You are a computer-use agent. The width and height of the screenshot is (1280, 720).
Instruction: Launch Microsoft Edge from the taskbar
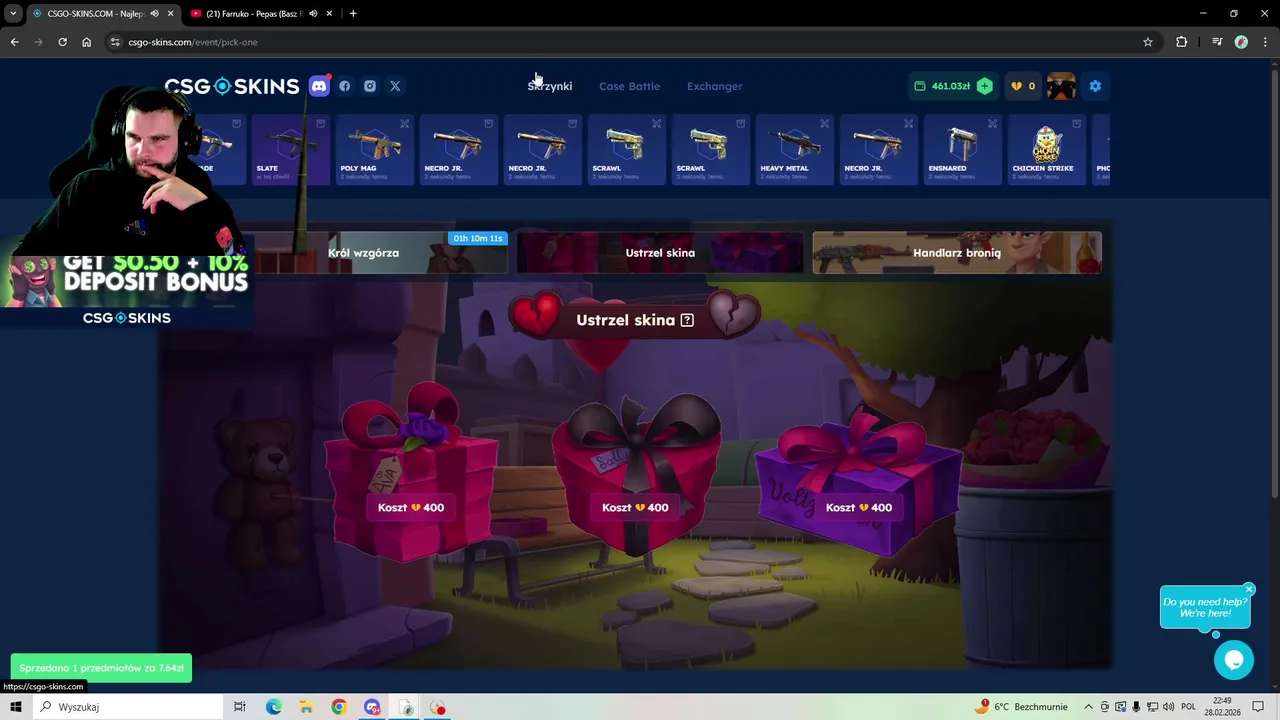(x=273, y=707)
